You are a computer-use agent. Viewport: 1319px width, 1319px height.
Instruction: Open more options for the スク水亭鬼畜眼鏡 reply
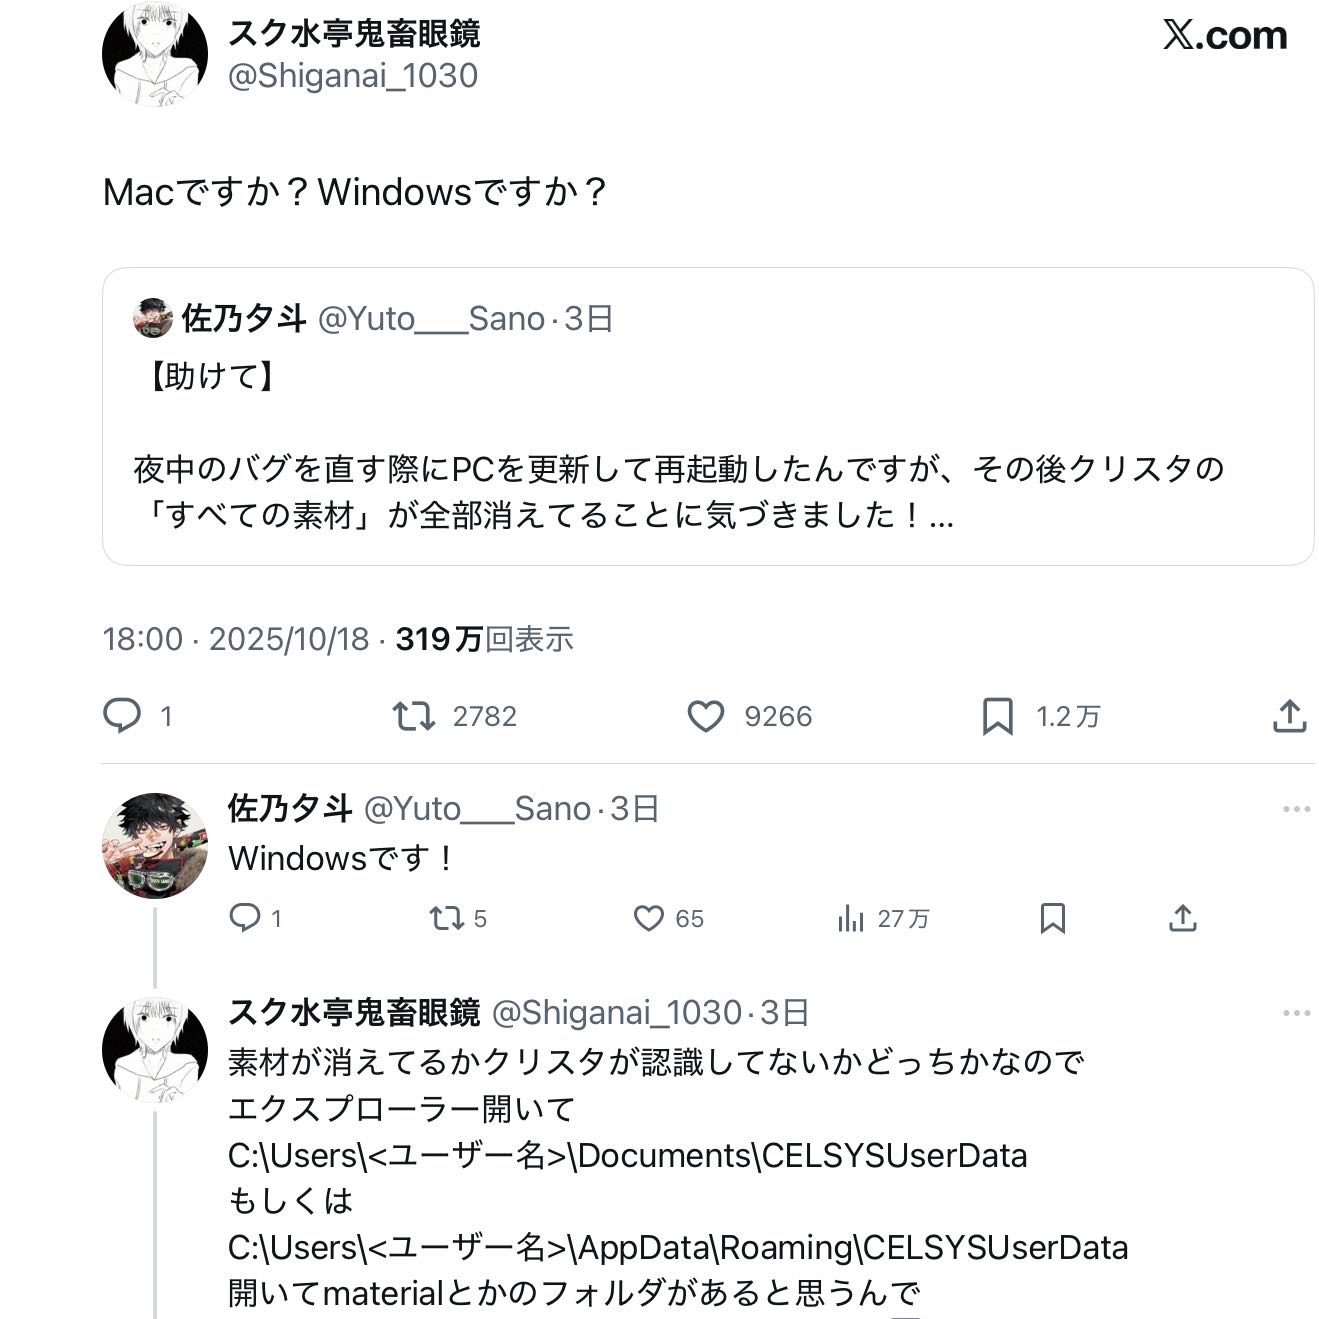click(1296, 1013)
